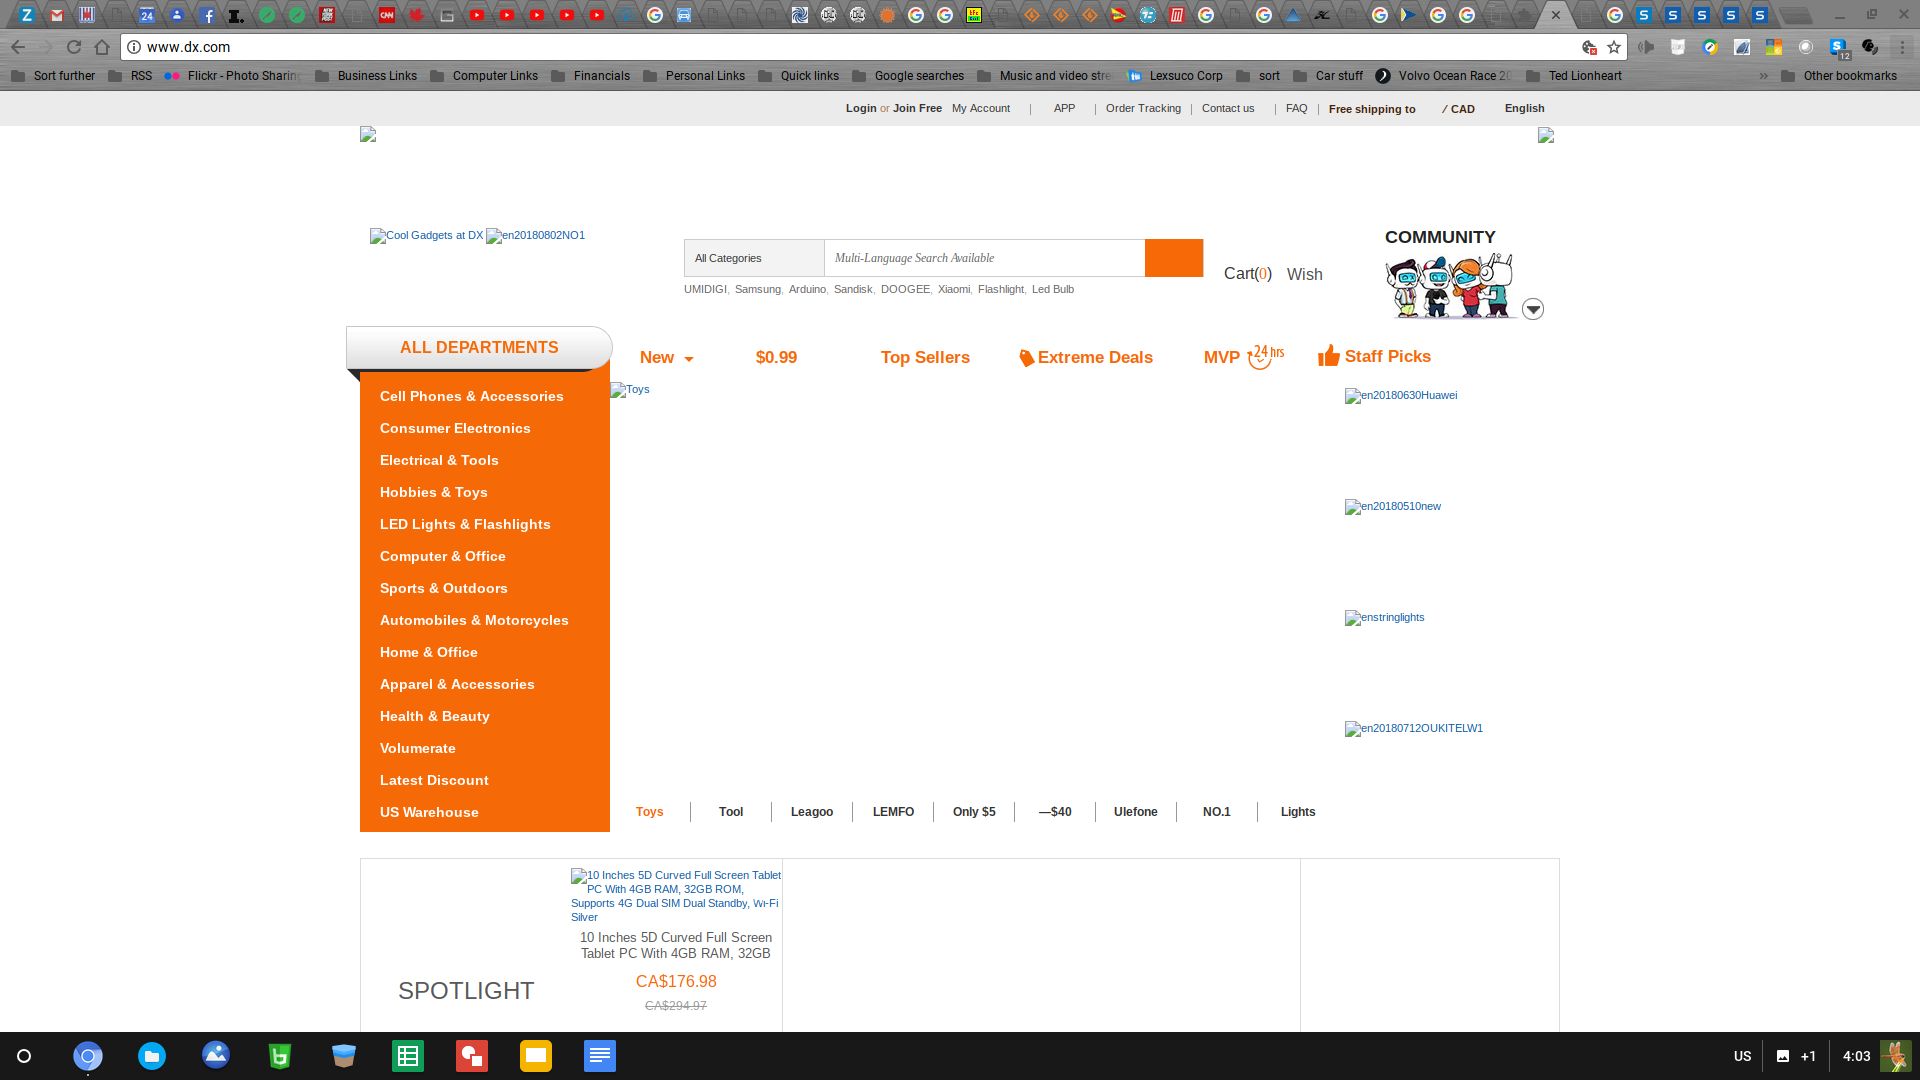Viewport: 1920px width, 1080px height.
Task: Click the Extreme Deals tag icon
Action: tap(1026, 357)
